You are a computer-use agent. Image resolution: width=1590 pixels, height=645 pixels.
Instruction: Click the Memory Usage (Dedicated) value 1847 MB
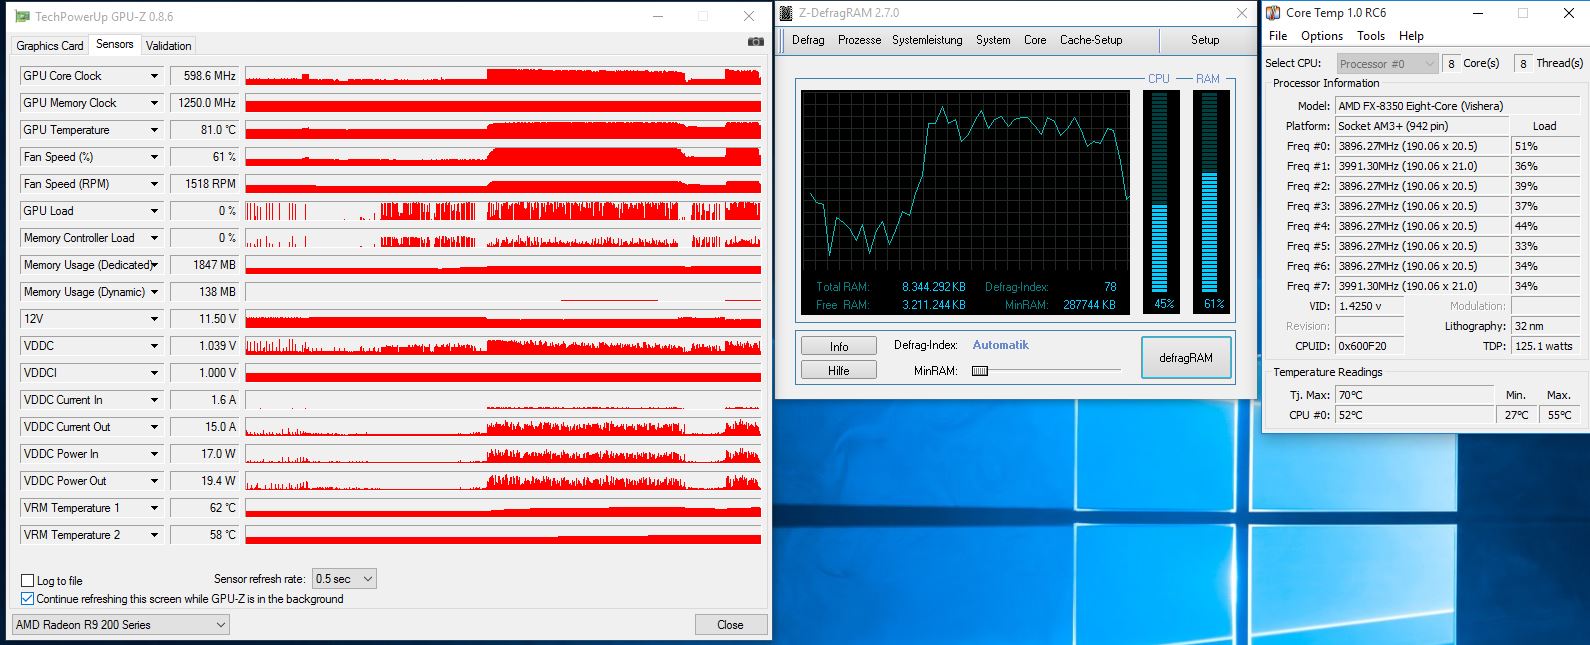click(x=205, y=265)
